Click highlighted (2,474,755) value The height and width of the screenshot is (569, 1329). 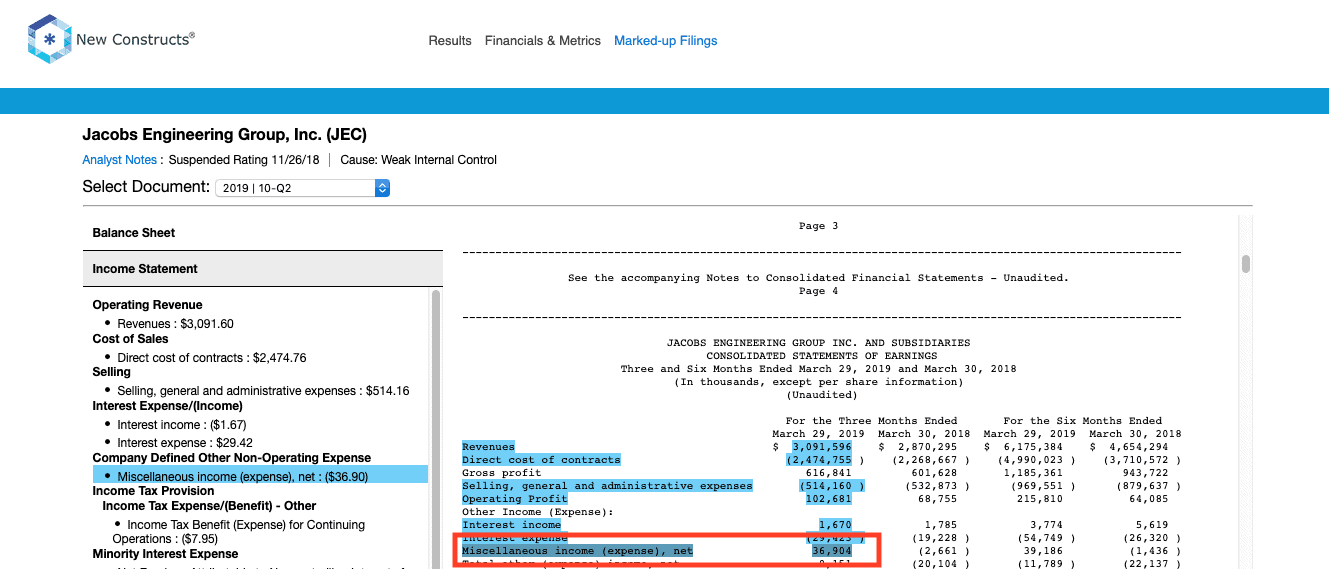(820, 460)
